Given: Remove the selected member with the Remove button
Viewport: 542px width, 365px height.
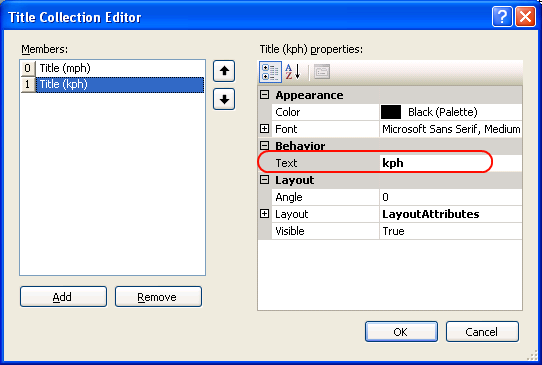Looking at the screenshot, I should pyautogui.click(x=158, y=297).
